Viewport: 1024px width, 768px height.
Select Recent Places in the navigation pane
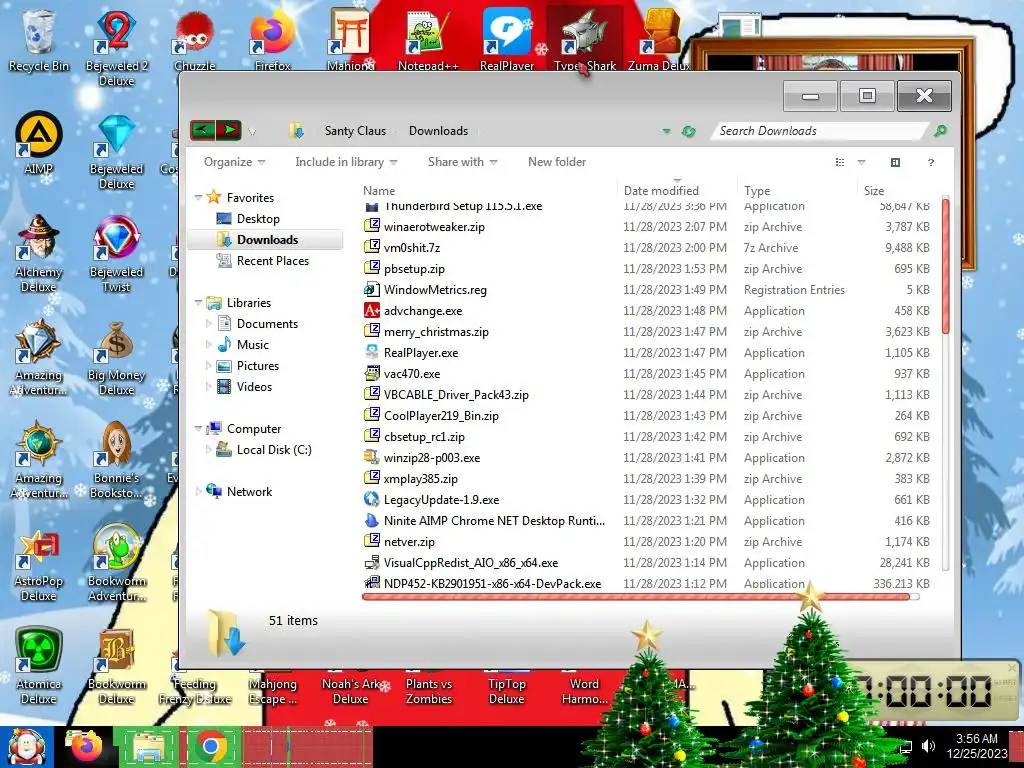click(273, 261)
